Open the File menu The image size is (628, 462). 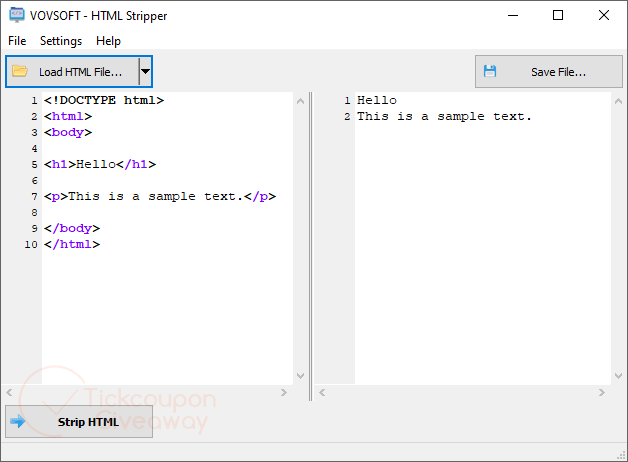click(x=17, y=41)
